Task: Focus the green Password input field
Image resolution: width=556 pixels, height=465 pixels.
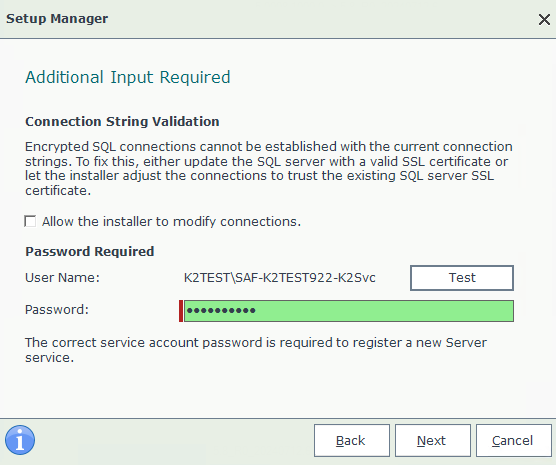Action: tap(349, 311)
